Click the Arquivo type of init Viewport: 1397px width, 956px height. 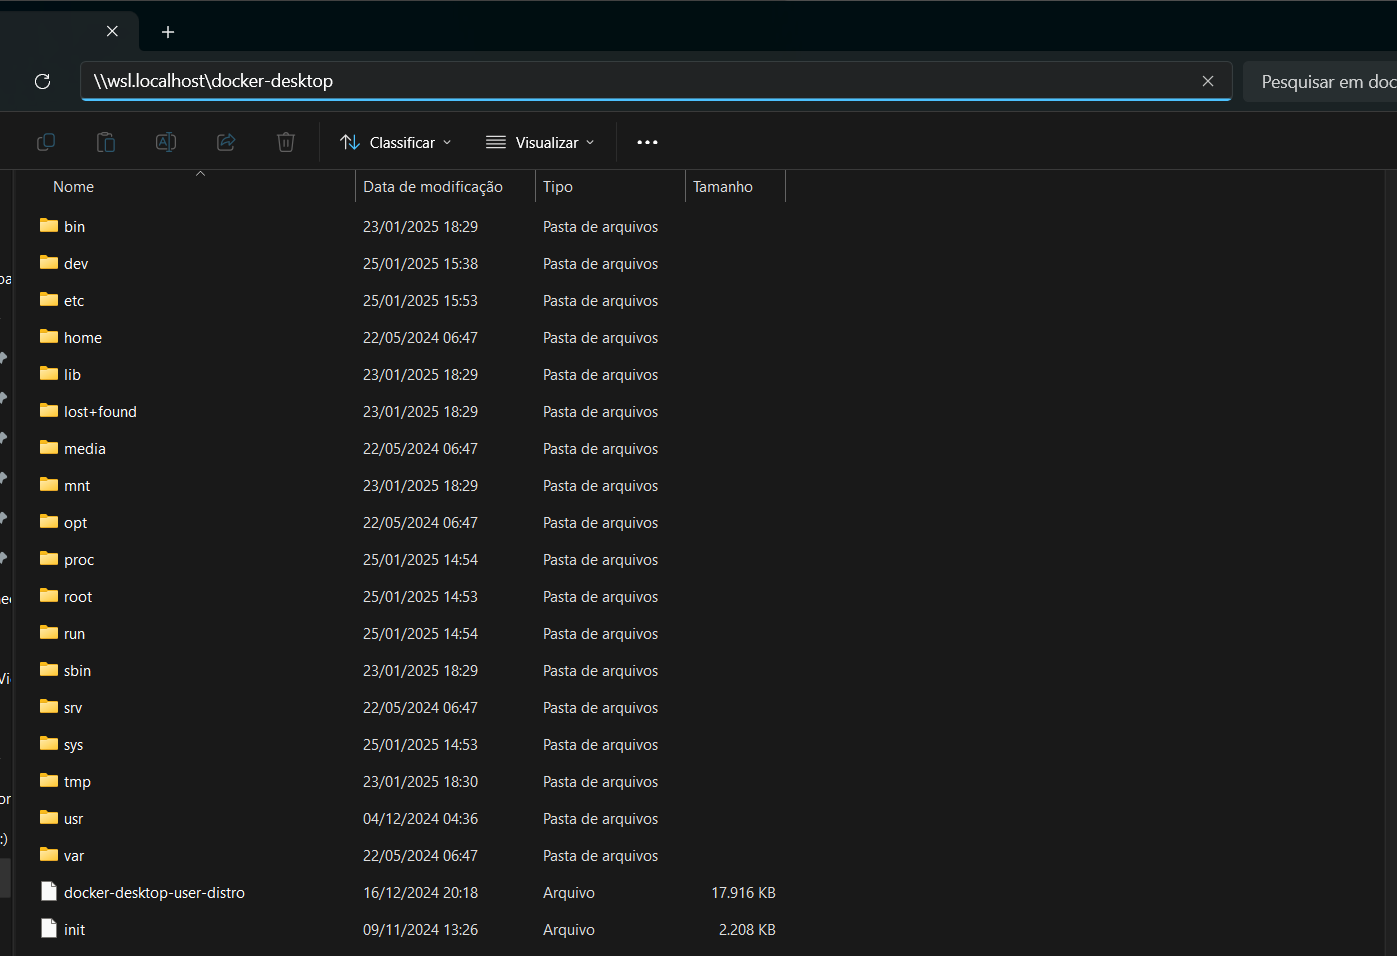[x=569, y=930]
